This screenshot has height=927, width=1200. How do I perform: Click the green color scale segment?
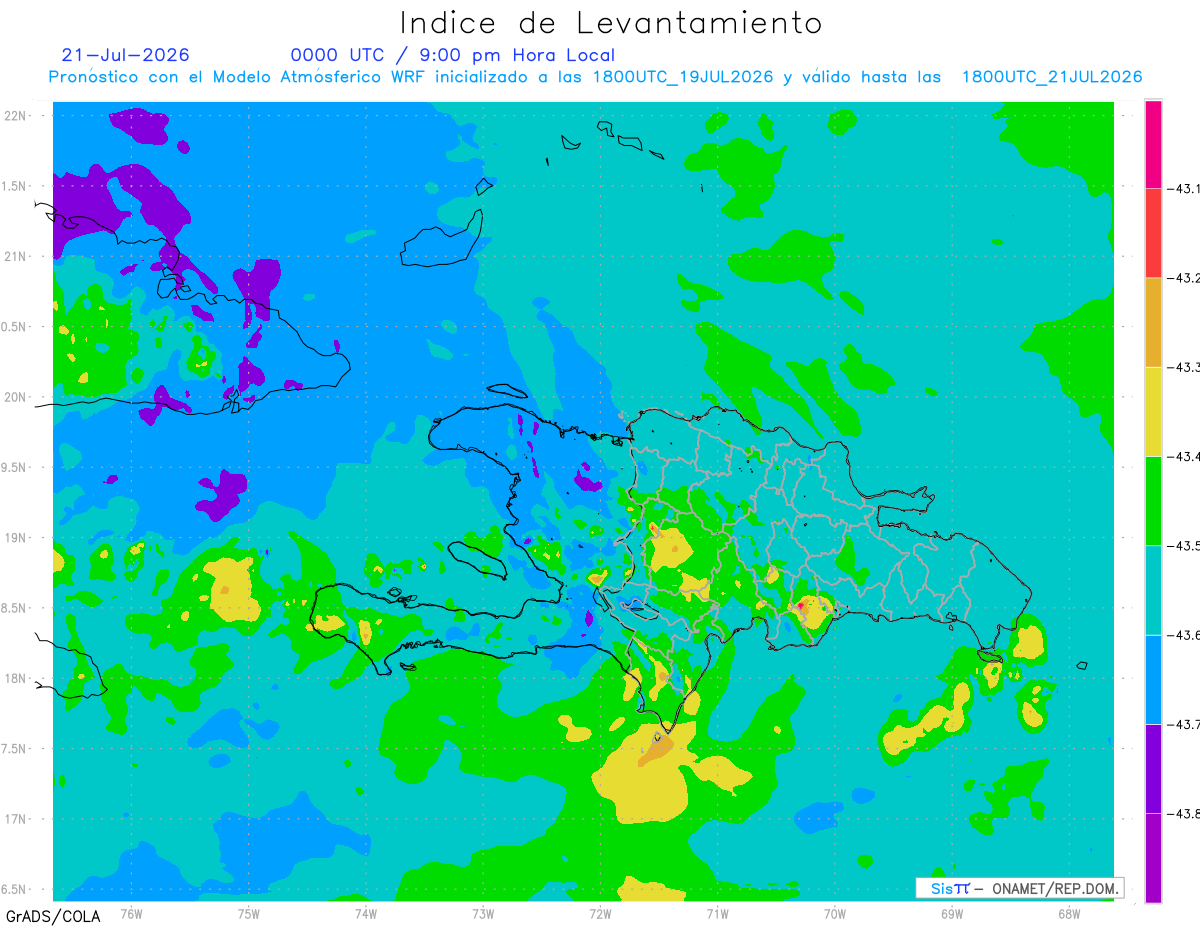[1153, 500]
